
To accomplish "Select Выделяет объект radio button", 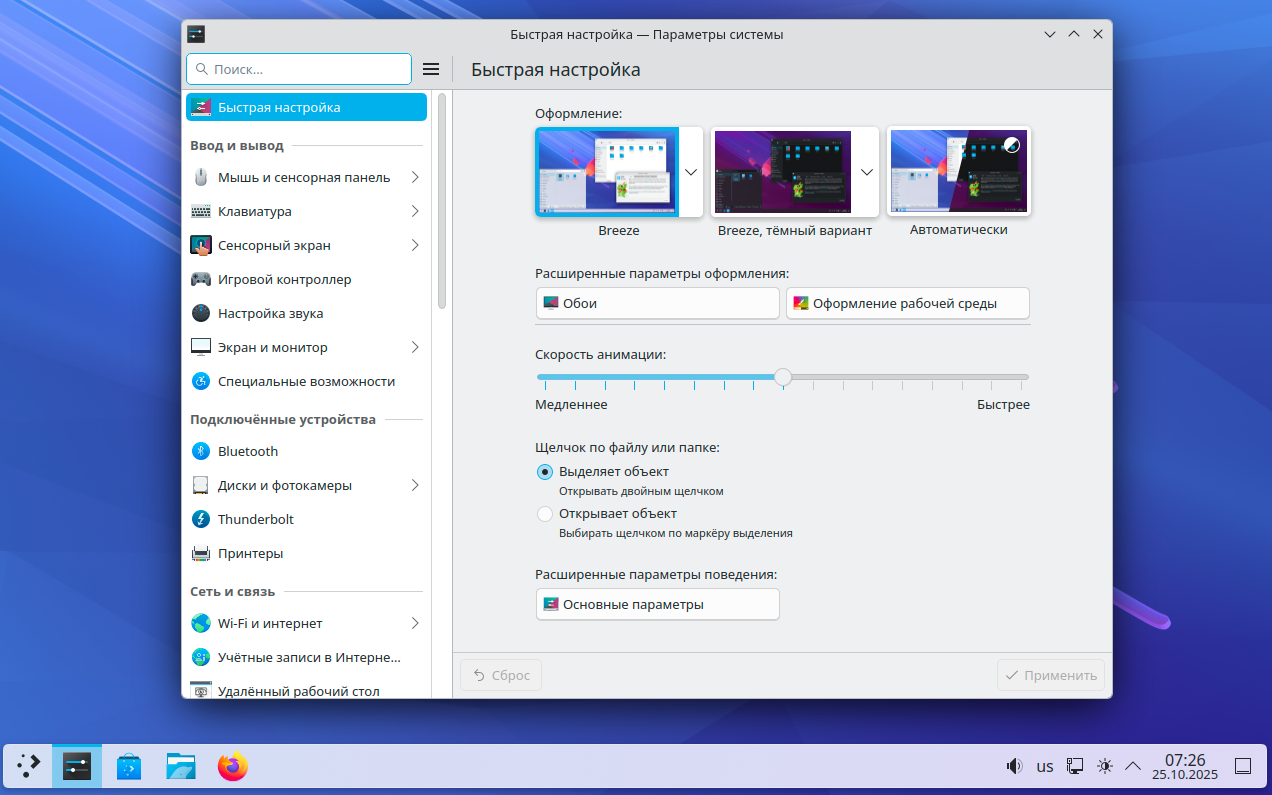I will [545, 472].
